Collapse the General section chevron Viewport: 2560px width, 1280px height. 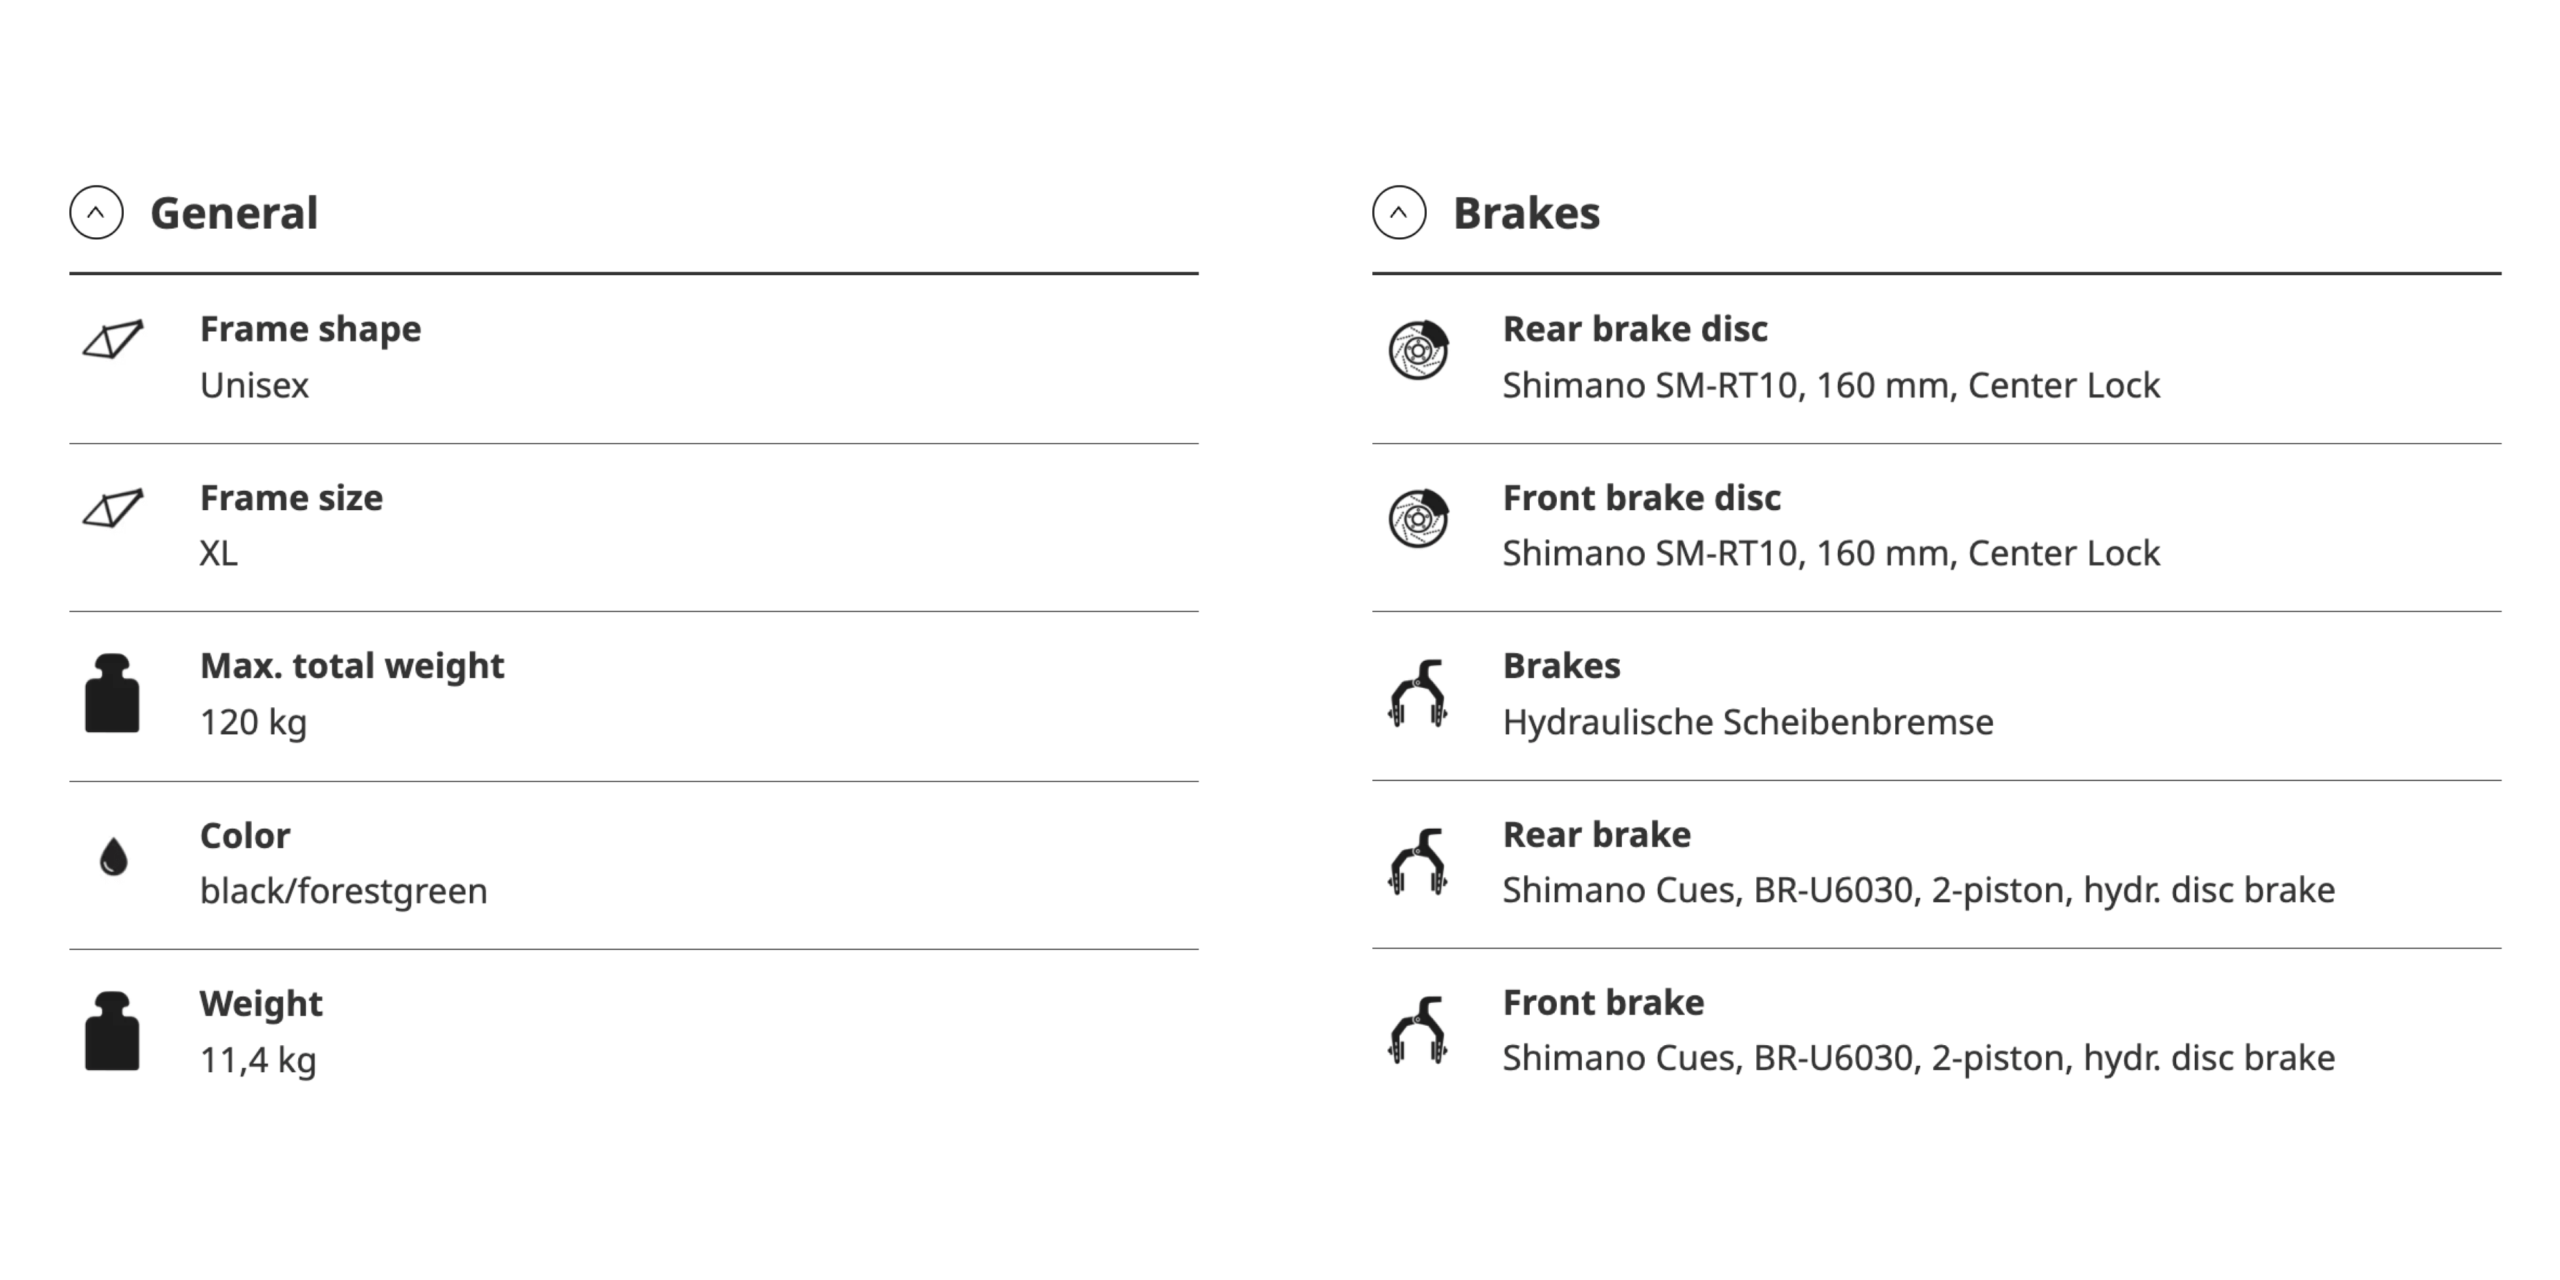pyautogui.click(x=96, y=212)
